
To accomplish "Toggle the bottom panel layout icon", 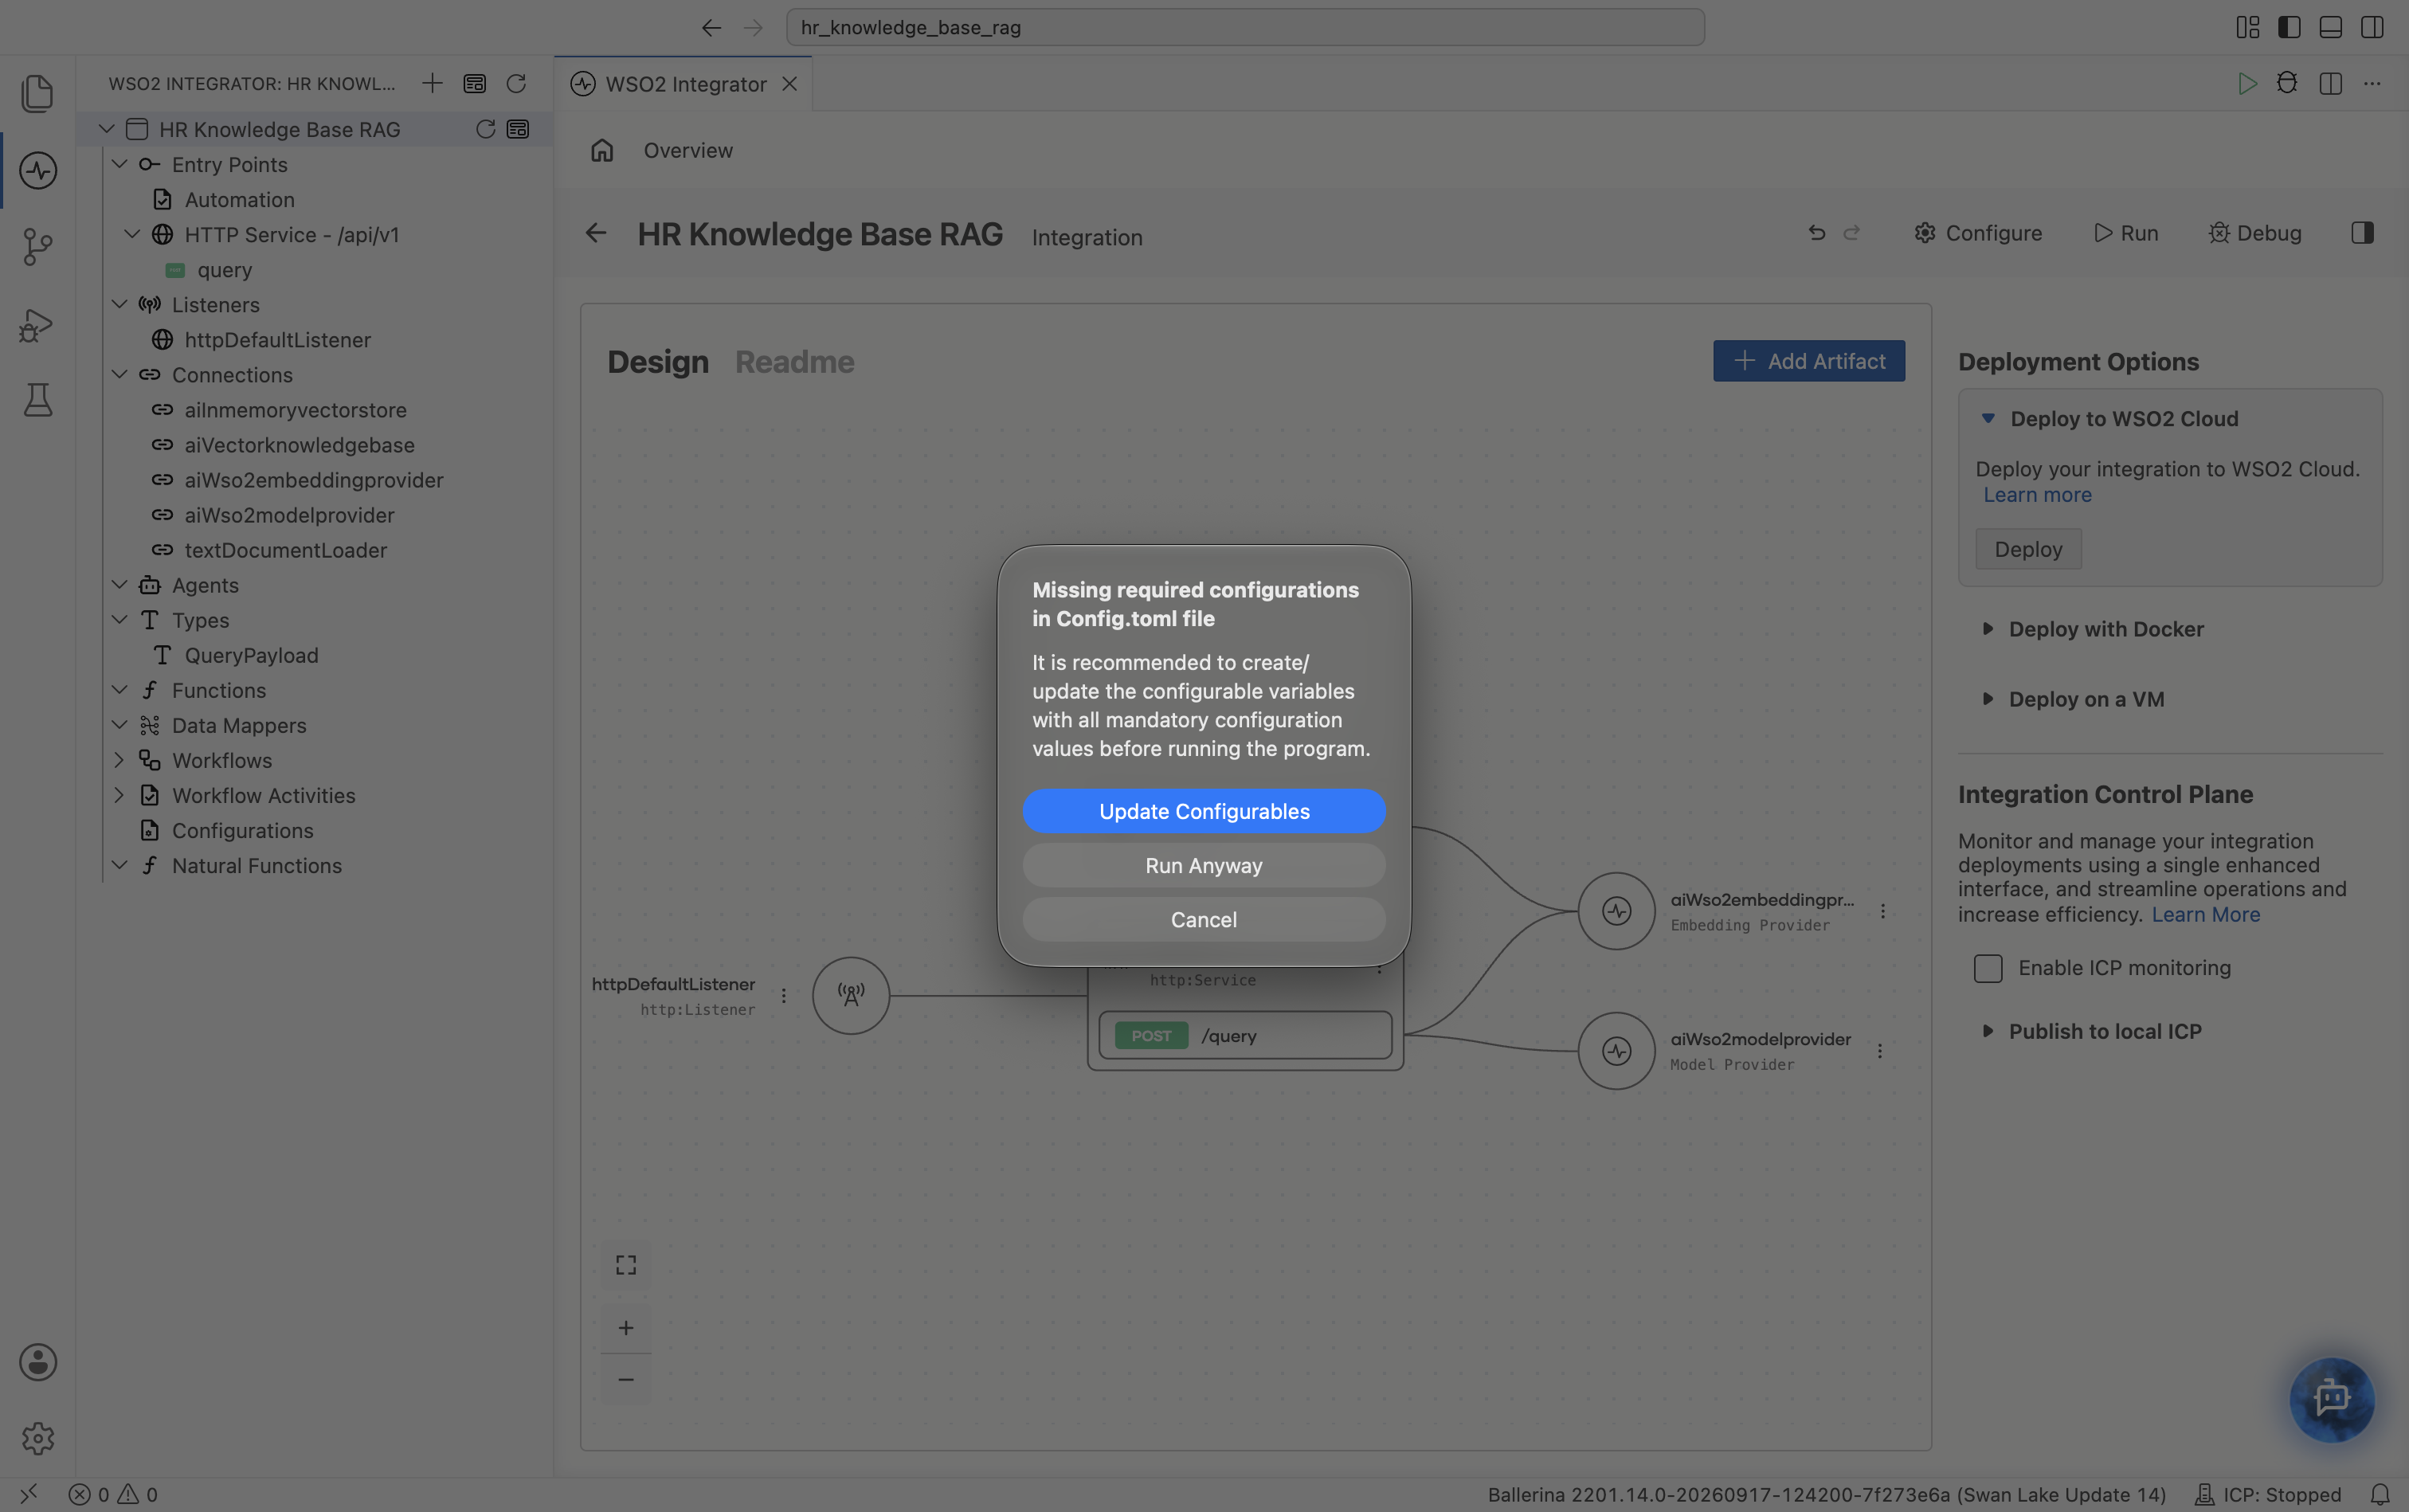I will pos(2330,27).
